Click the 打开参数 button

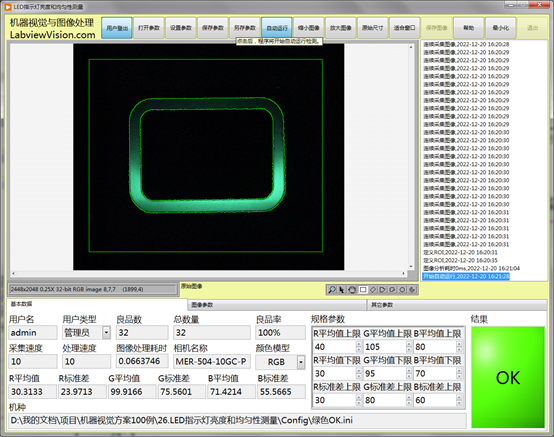[x=149, y=28]
